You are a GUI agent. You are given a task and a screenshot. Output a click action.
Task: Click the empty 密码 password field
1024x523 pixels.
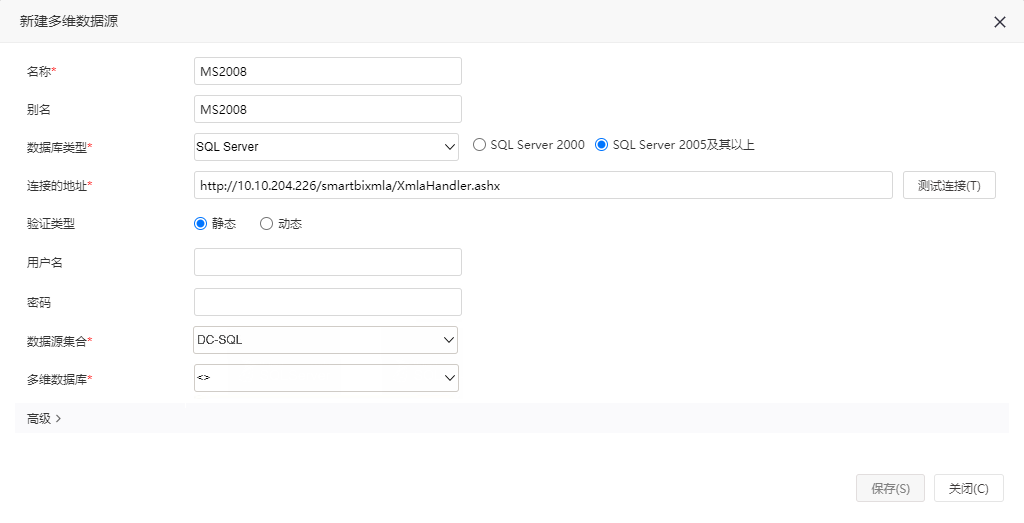pyautogui.click(x=328, y=302)
